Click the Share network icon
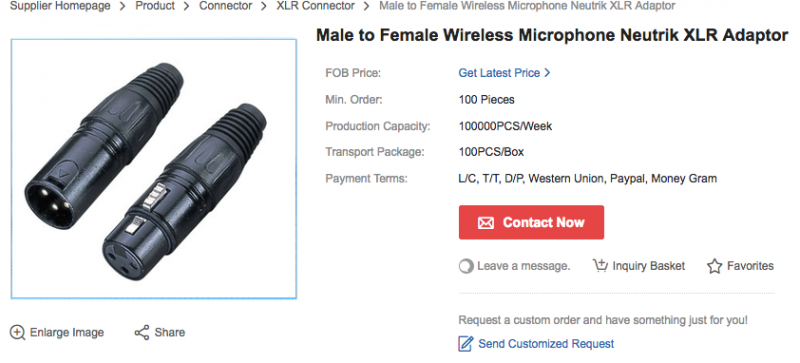This screenshot has width=800, height=363. (142, 333)
